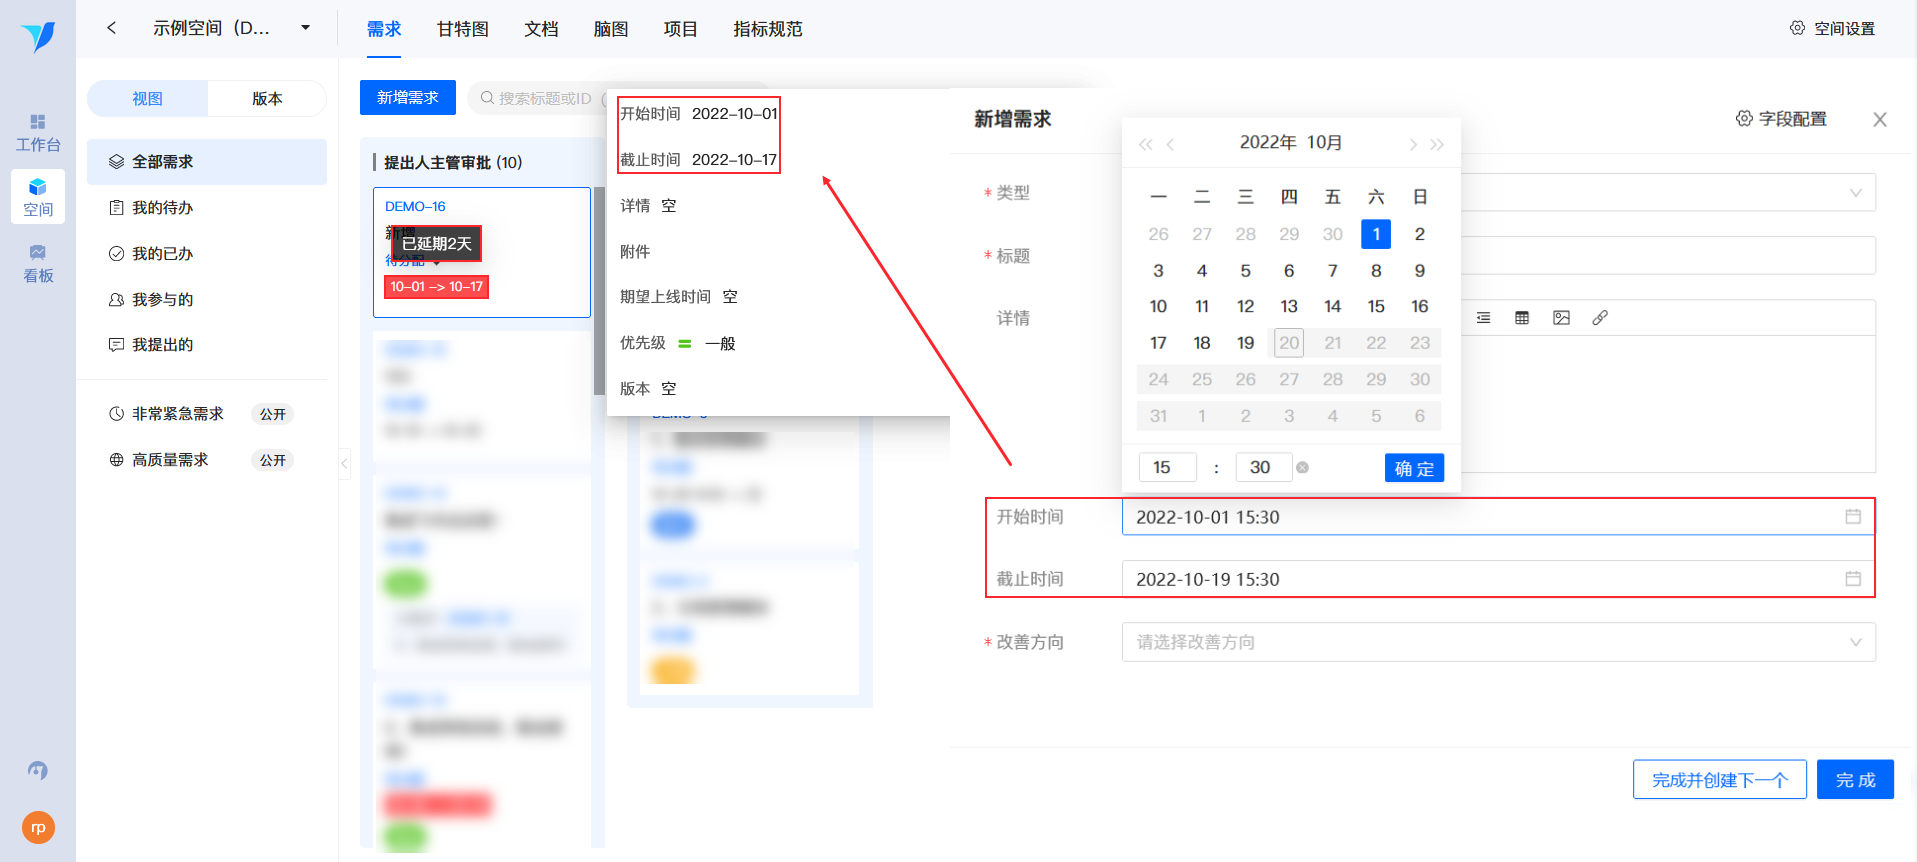Insert a table in the 详情 editor
1917x862 pixels.
1522,318
